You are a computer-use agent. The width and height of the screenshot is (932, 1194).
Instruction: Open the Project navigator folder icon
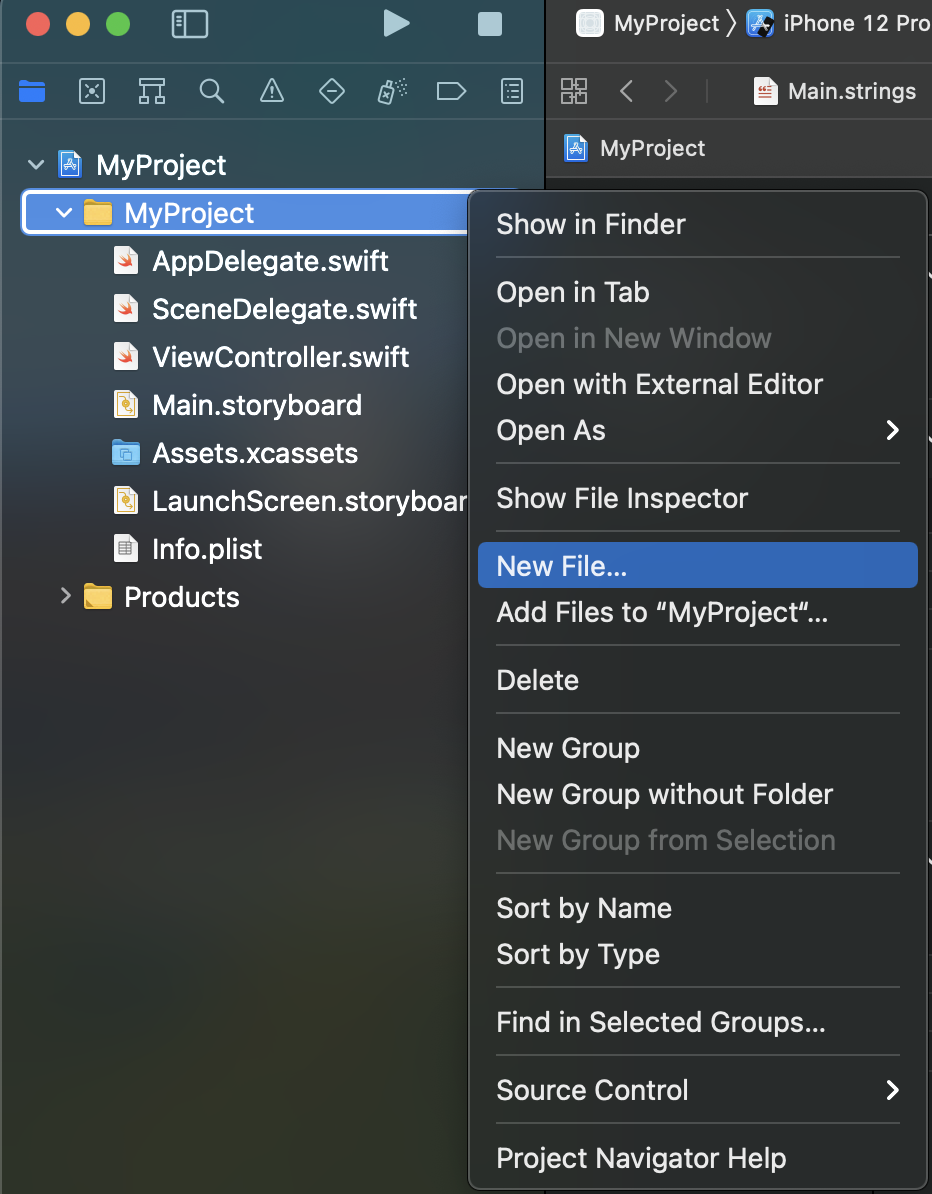click(x=32, y=92)
